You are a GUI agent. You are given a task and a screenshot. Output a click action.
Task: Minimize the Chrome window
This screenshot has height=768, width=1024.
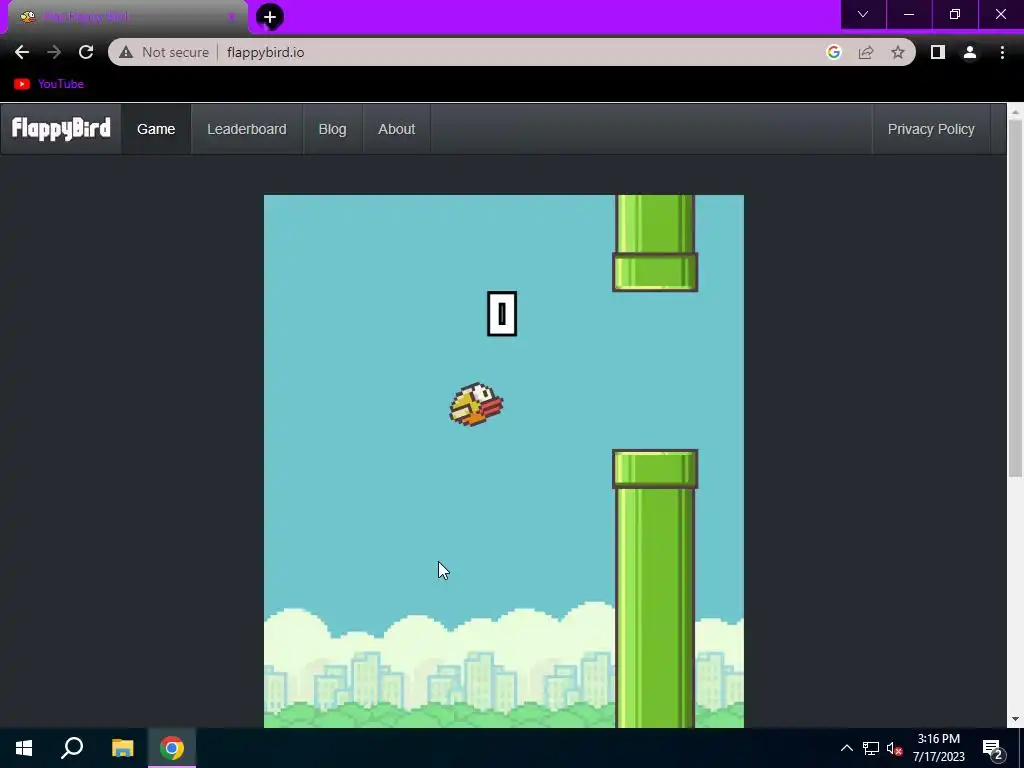tap(908, 14)
